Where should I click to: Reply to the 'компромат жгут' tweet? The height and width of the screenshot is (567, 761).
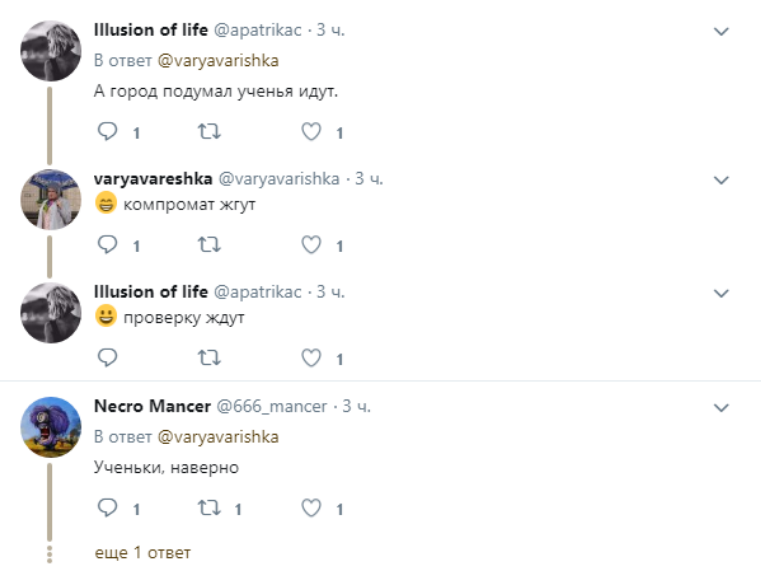tap(108, 244)
